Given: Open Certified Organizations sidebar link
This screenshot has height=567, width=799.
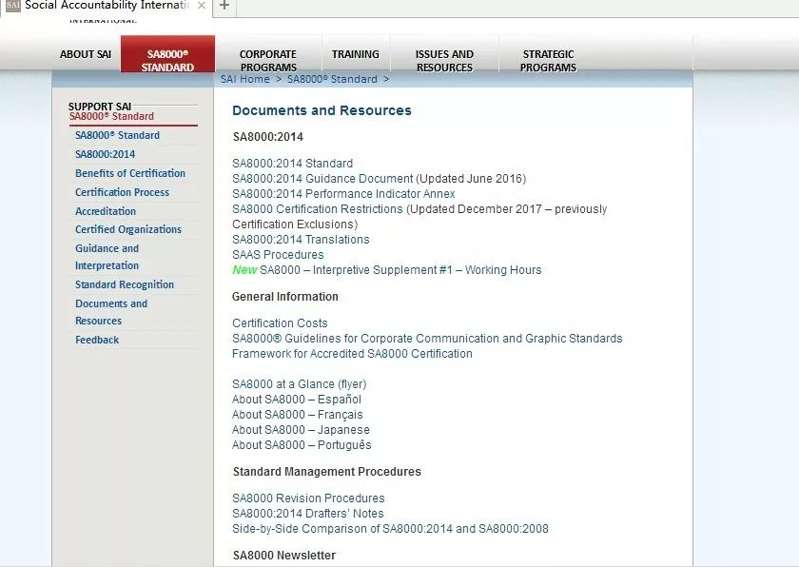Looking at the screenshot, I should pyautogui.click(x=128, y=229).
